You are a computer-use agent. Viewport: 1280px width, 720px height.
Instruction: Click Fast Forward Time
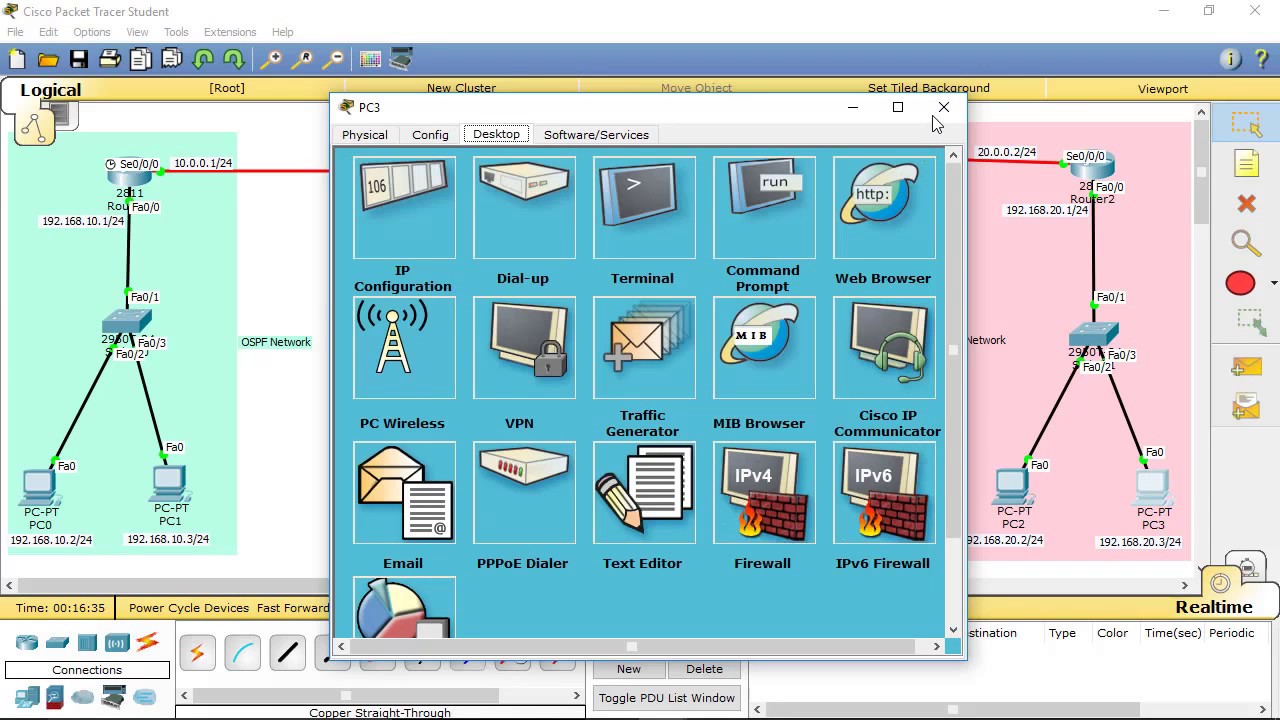tap(292, 608)
